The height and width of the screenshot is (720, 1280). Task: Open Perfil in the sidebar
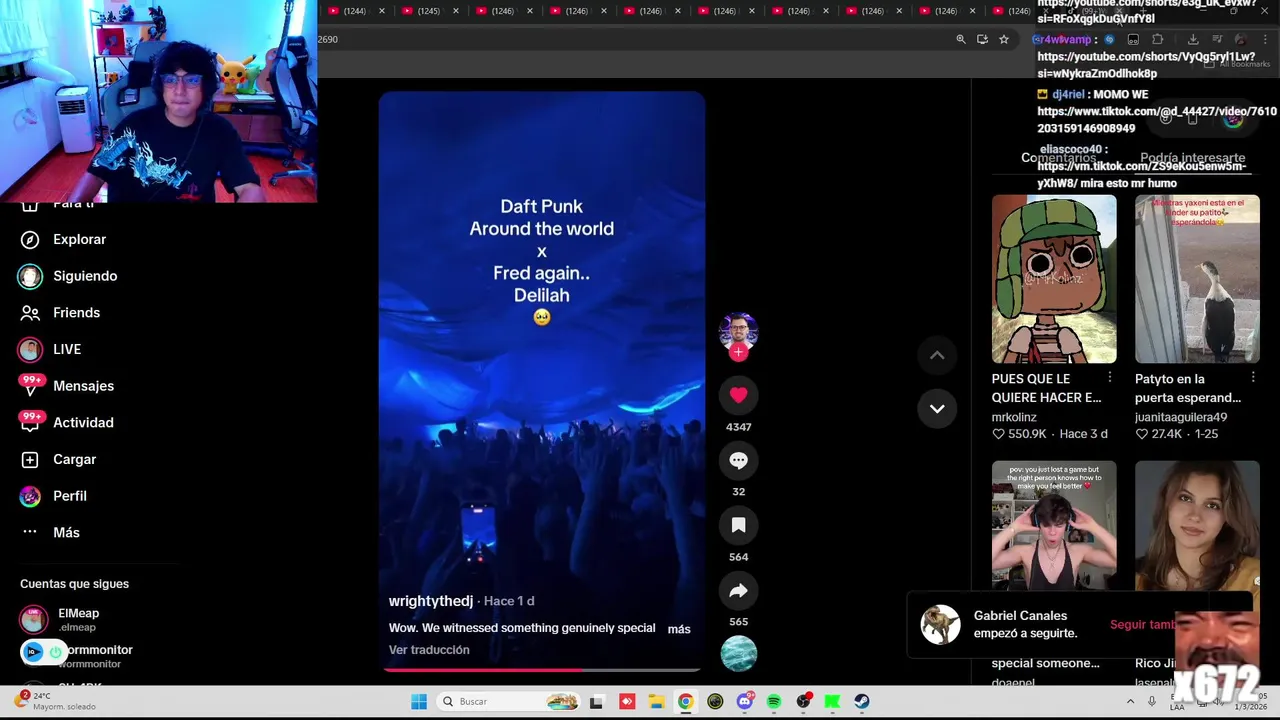(54, 496)
